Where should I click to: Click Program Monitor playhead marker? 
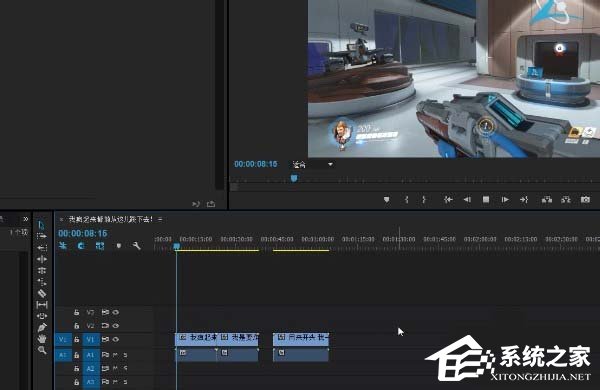point(294,178)
